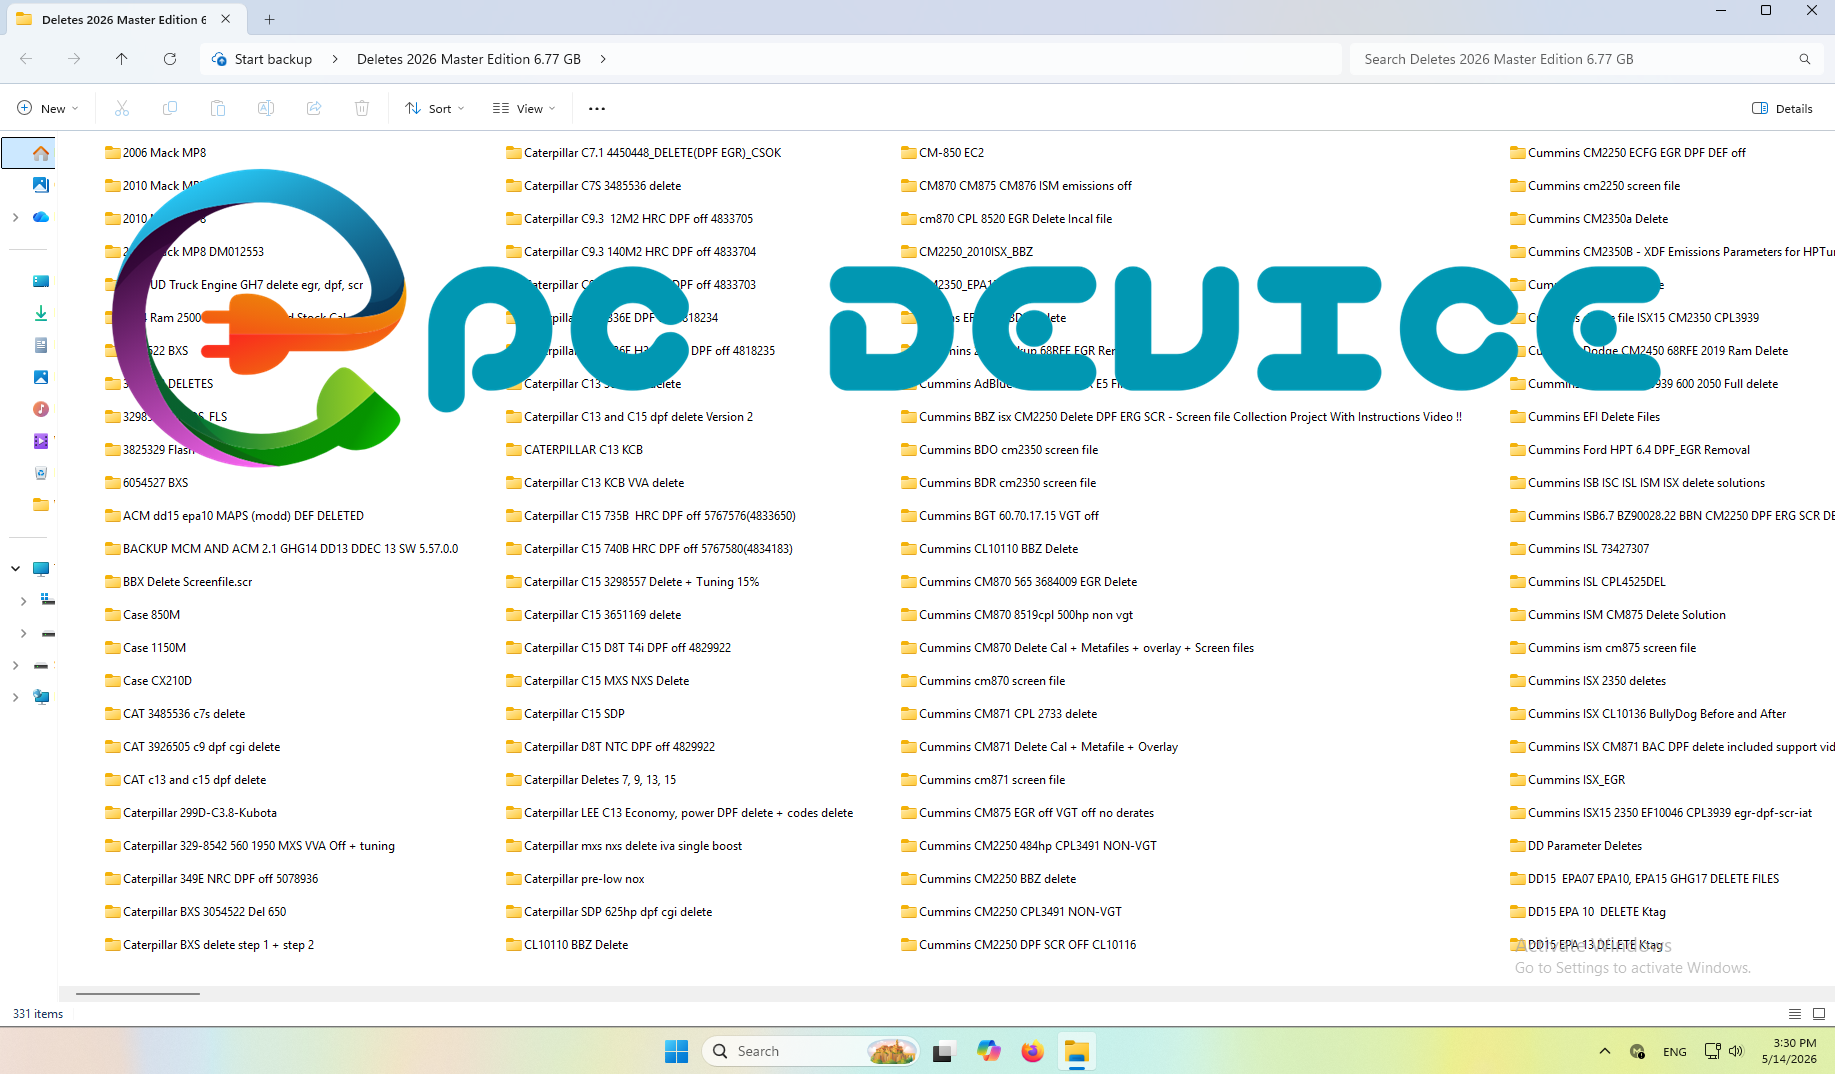The height and width of the screenshot is (1074, 1835).
Task: Switch to details list view icon
Action: (x=1795, y=1013)
